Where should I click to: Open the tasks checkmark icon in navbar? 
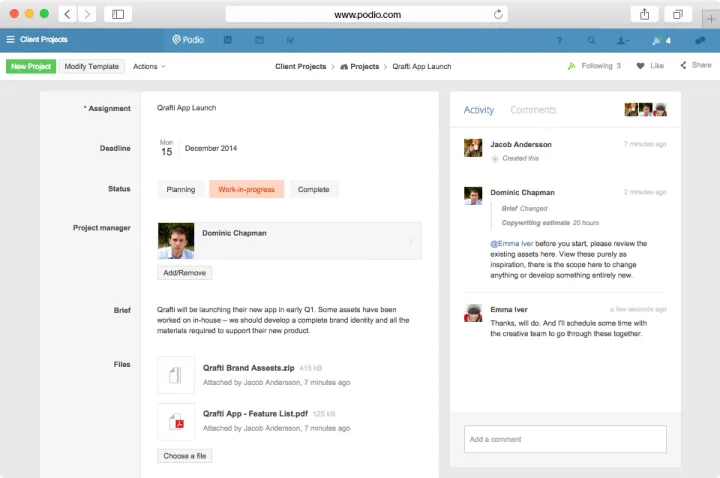(x=290, y=40)
